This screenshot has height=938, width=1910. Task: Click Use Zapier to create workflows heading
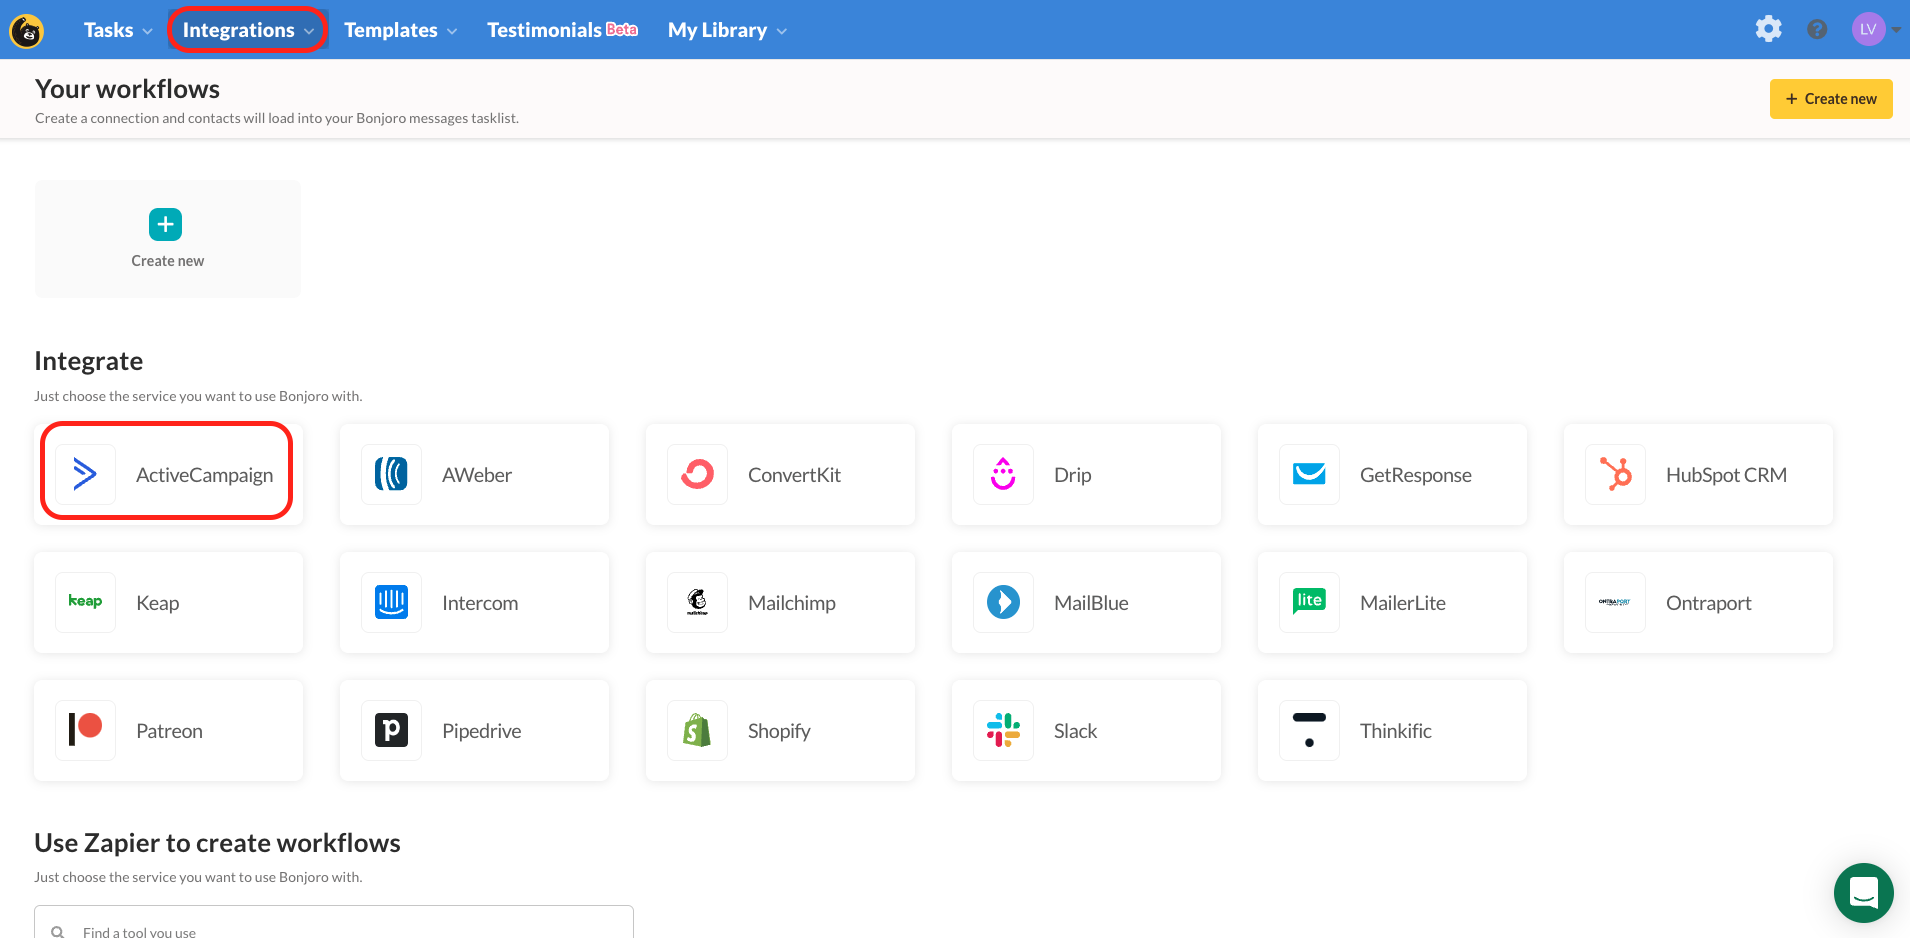coord(217,843)
